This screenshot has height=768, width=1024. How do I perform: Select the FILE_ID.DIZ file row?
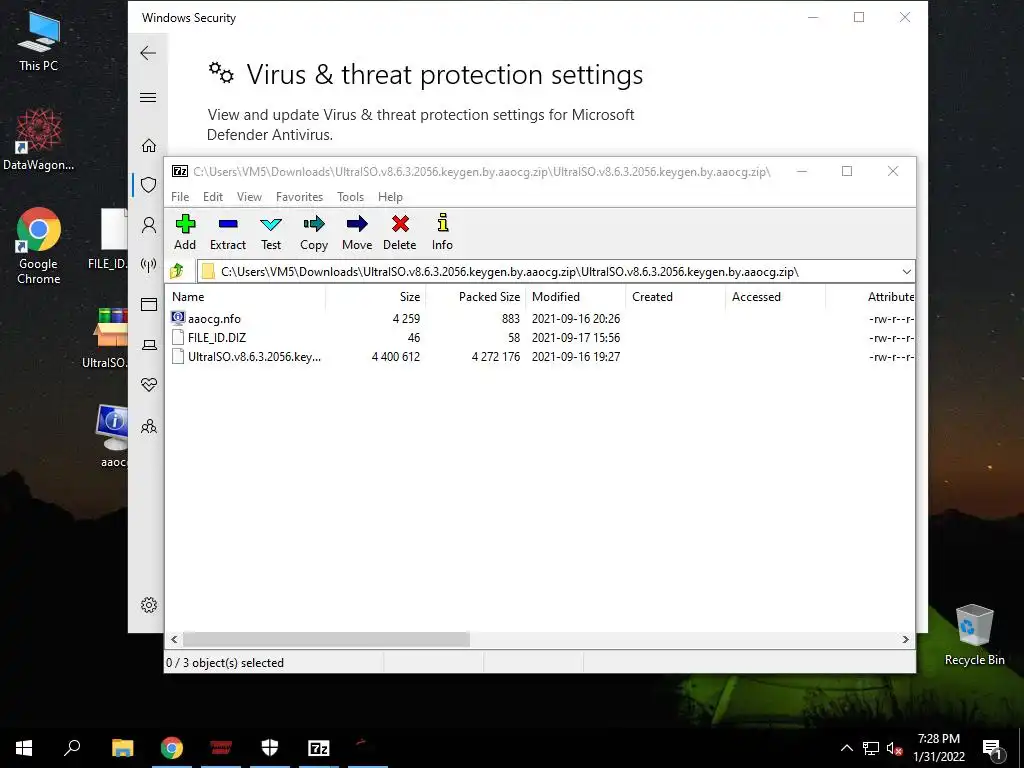click(540, 338)
